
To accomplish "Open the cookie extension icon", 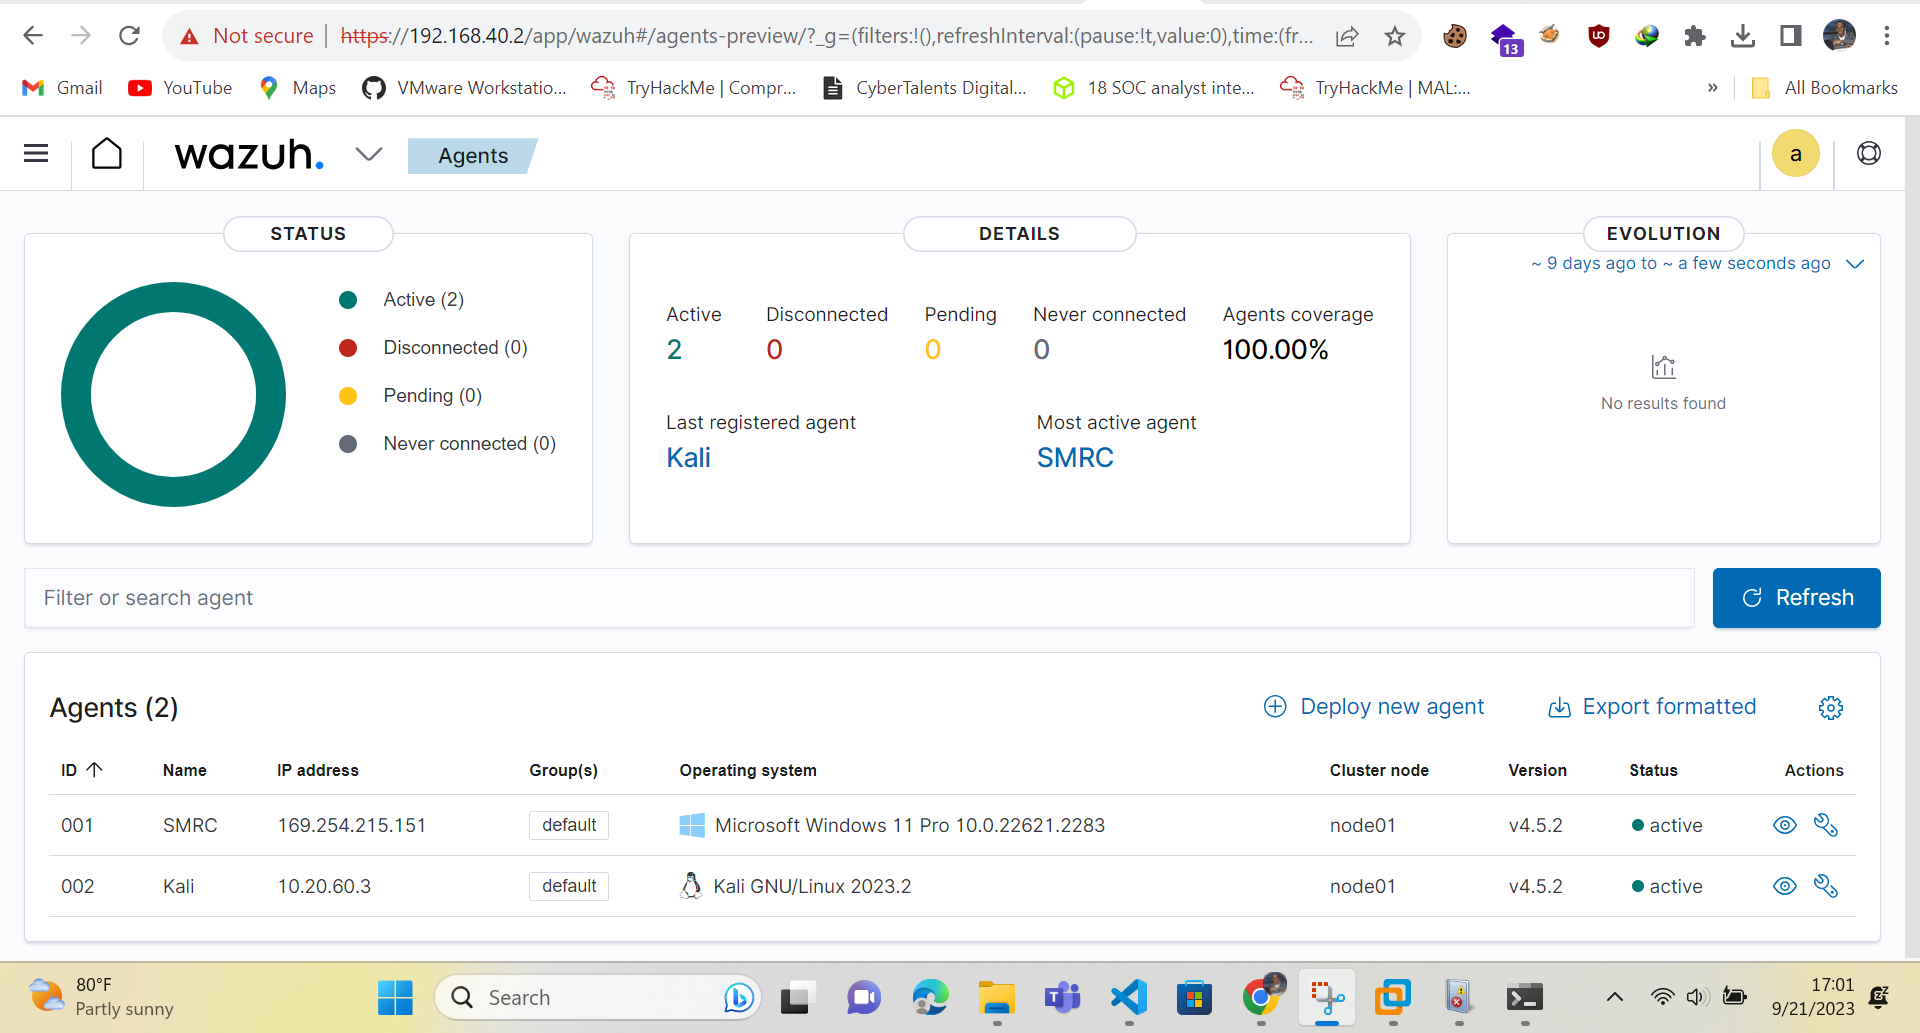I will (x=1455, y=37).
